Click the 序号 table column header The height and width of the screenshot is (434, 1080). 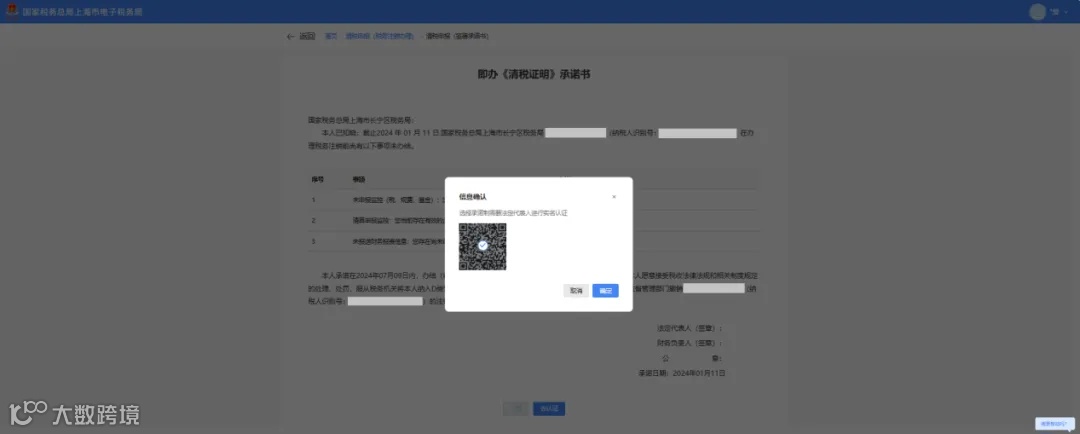click(318, 180)
